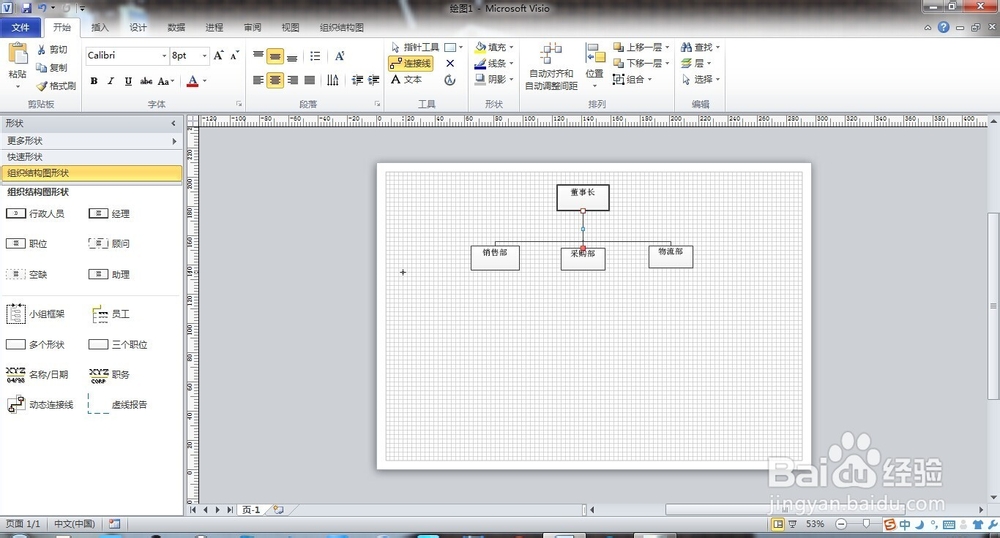
Task: Select Organization Chart Shapes (组织结构图形状) stencil
Action: (92, 173)
